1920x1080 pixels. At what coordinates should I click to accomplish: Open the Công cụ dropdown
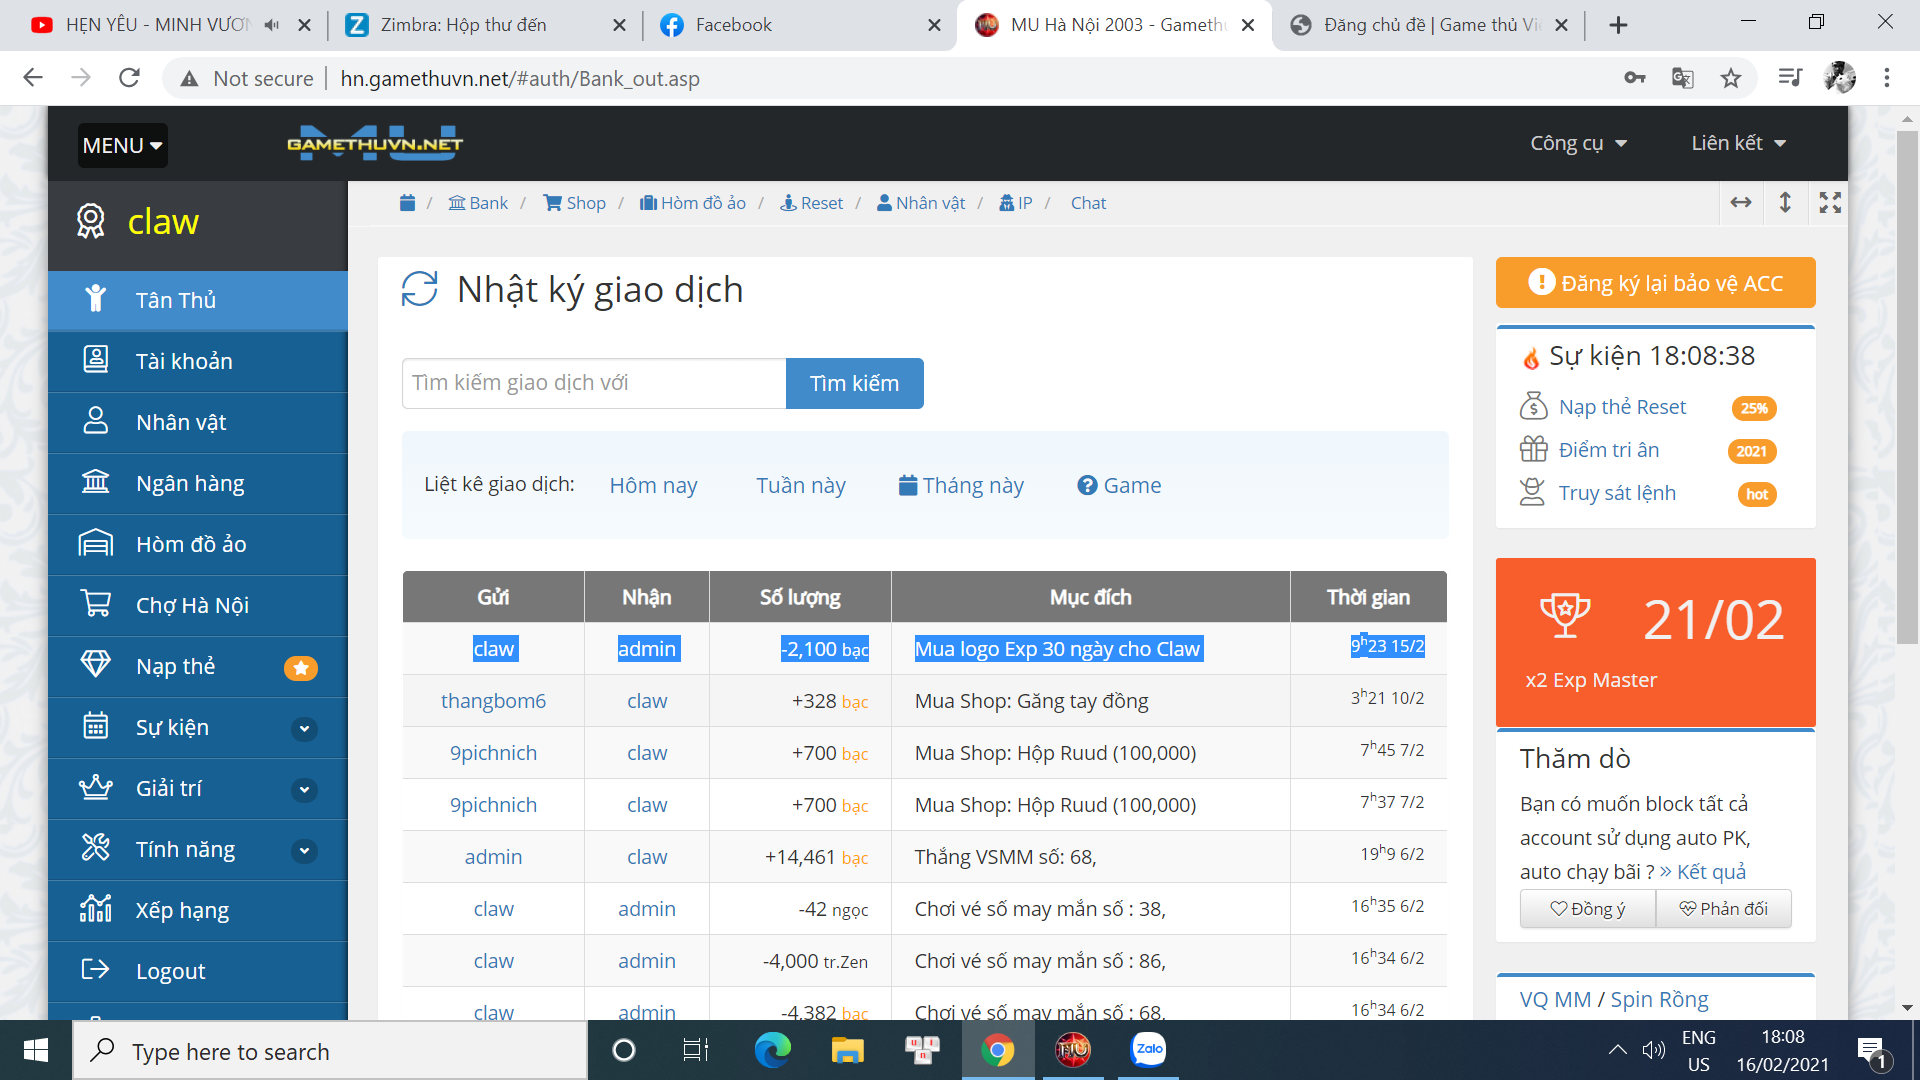[1578, 143]
